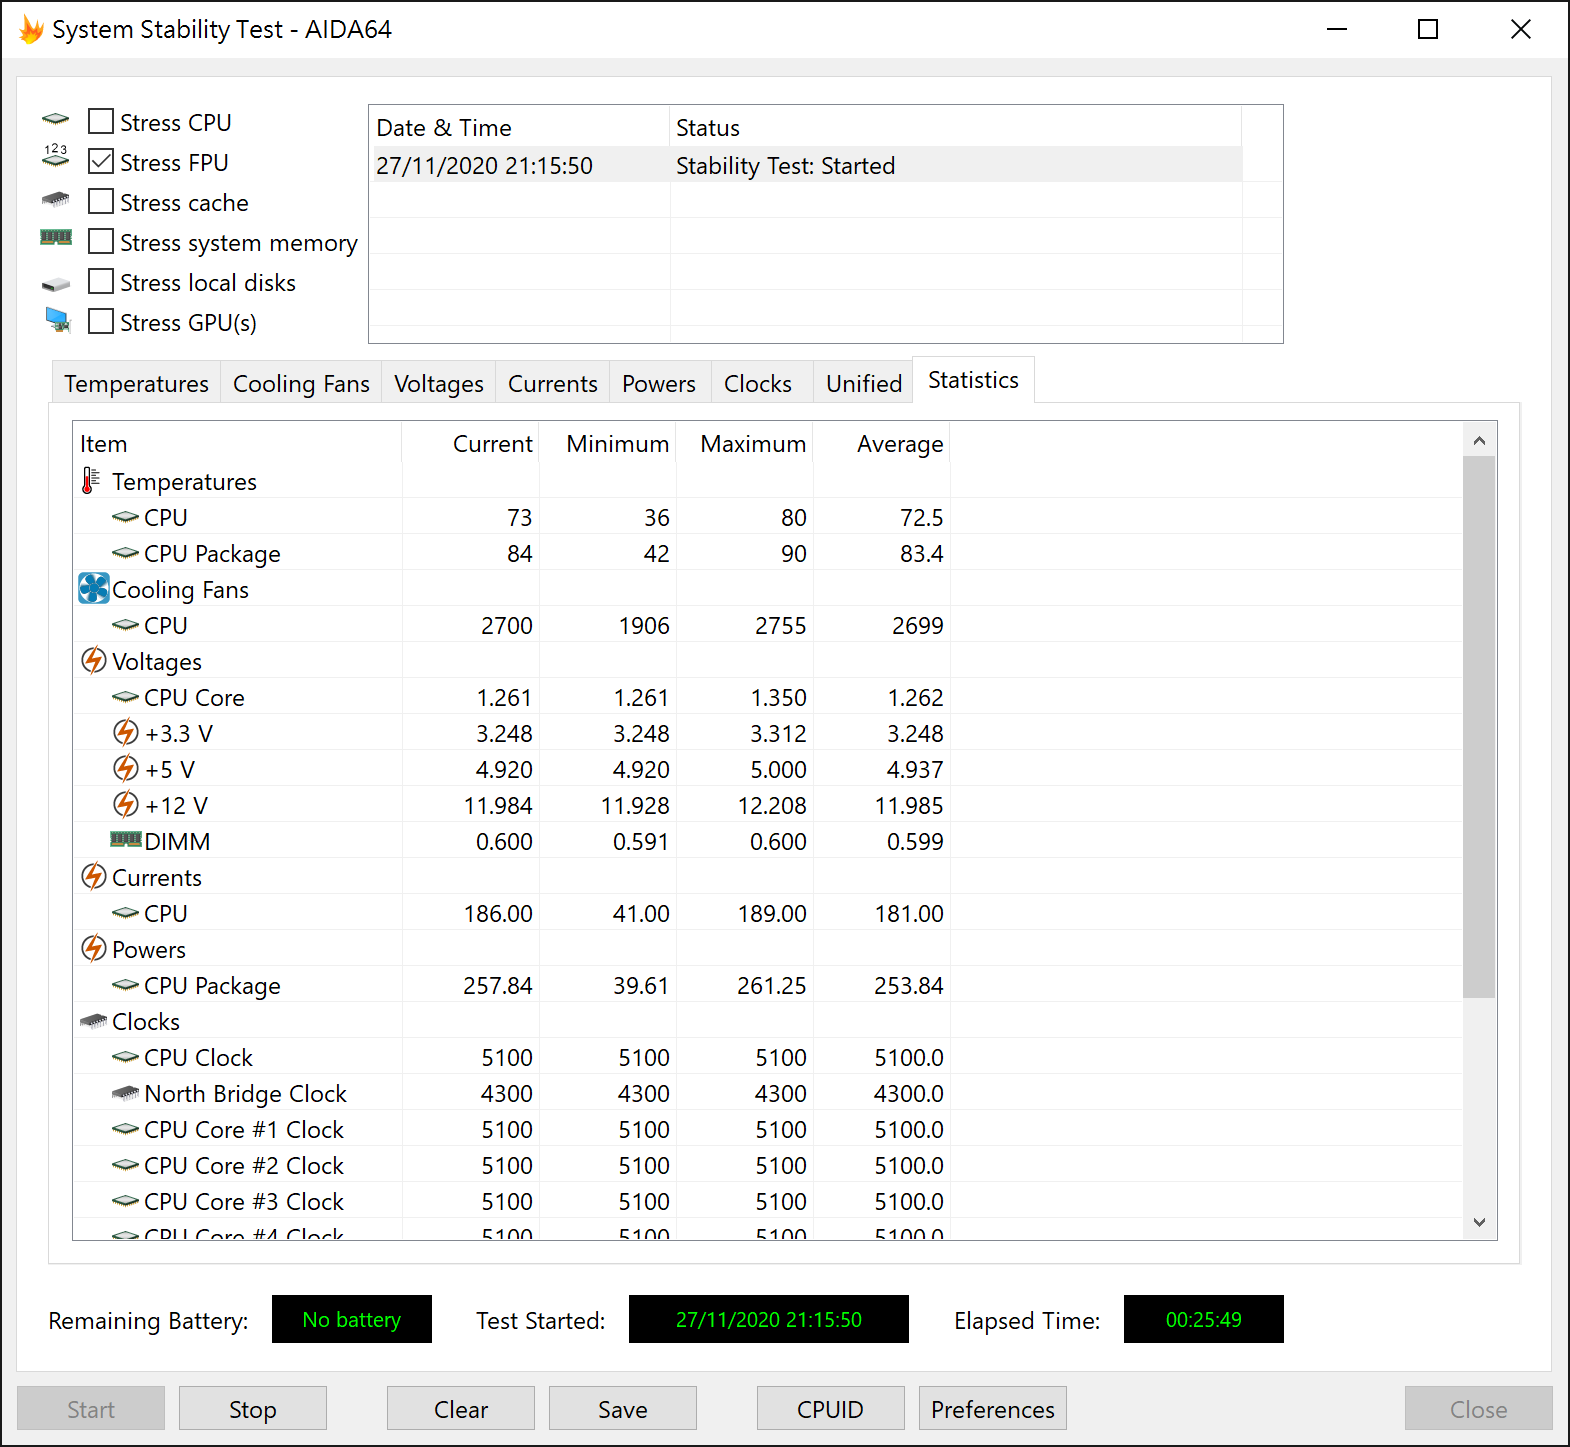The image size is (1570, 1447).
Task: Open the CPUID panel
Action: (x=831, y=1409)
